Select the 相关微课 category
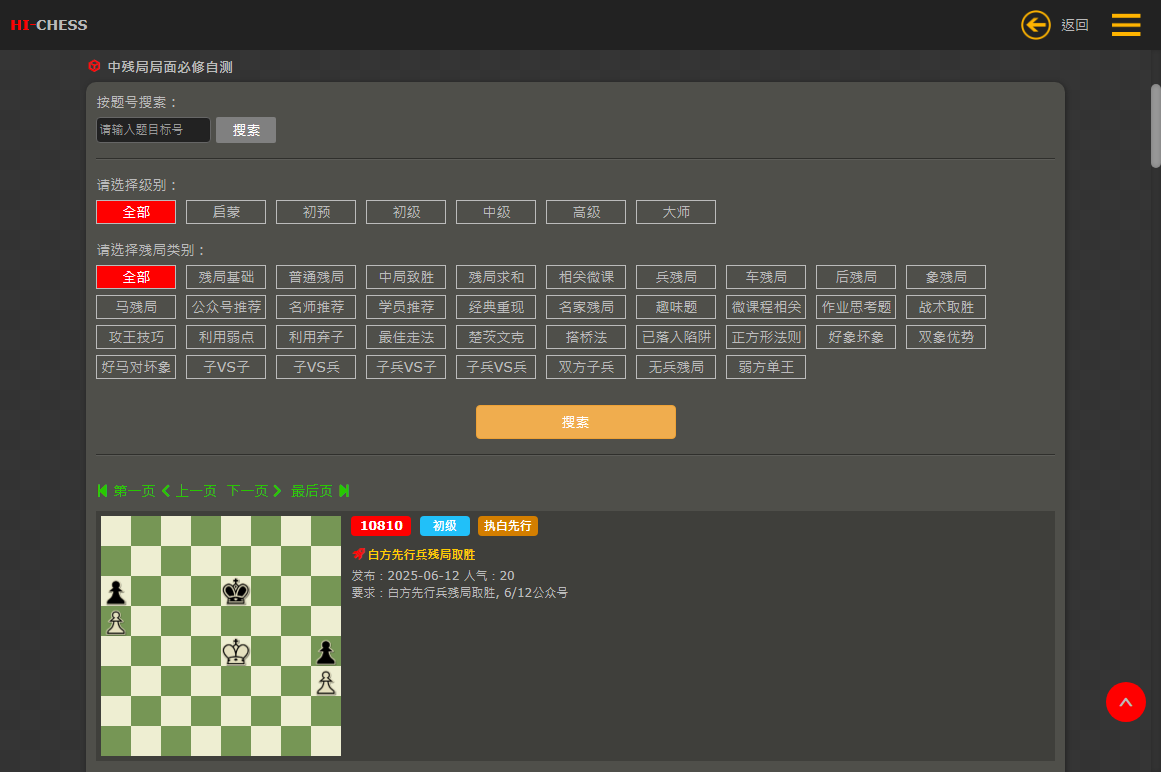The width and height of the screenshot is (1161, 772). [586, 277]
